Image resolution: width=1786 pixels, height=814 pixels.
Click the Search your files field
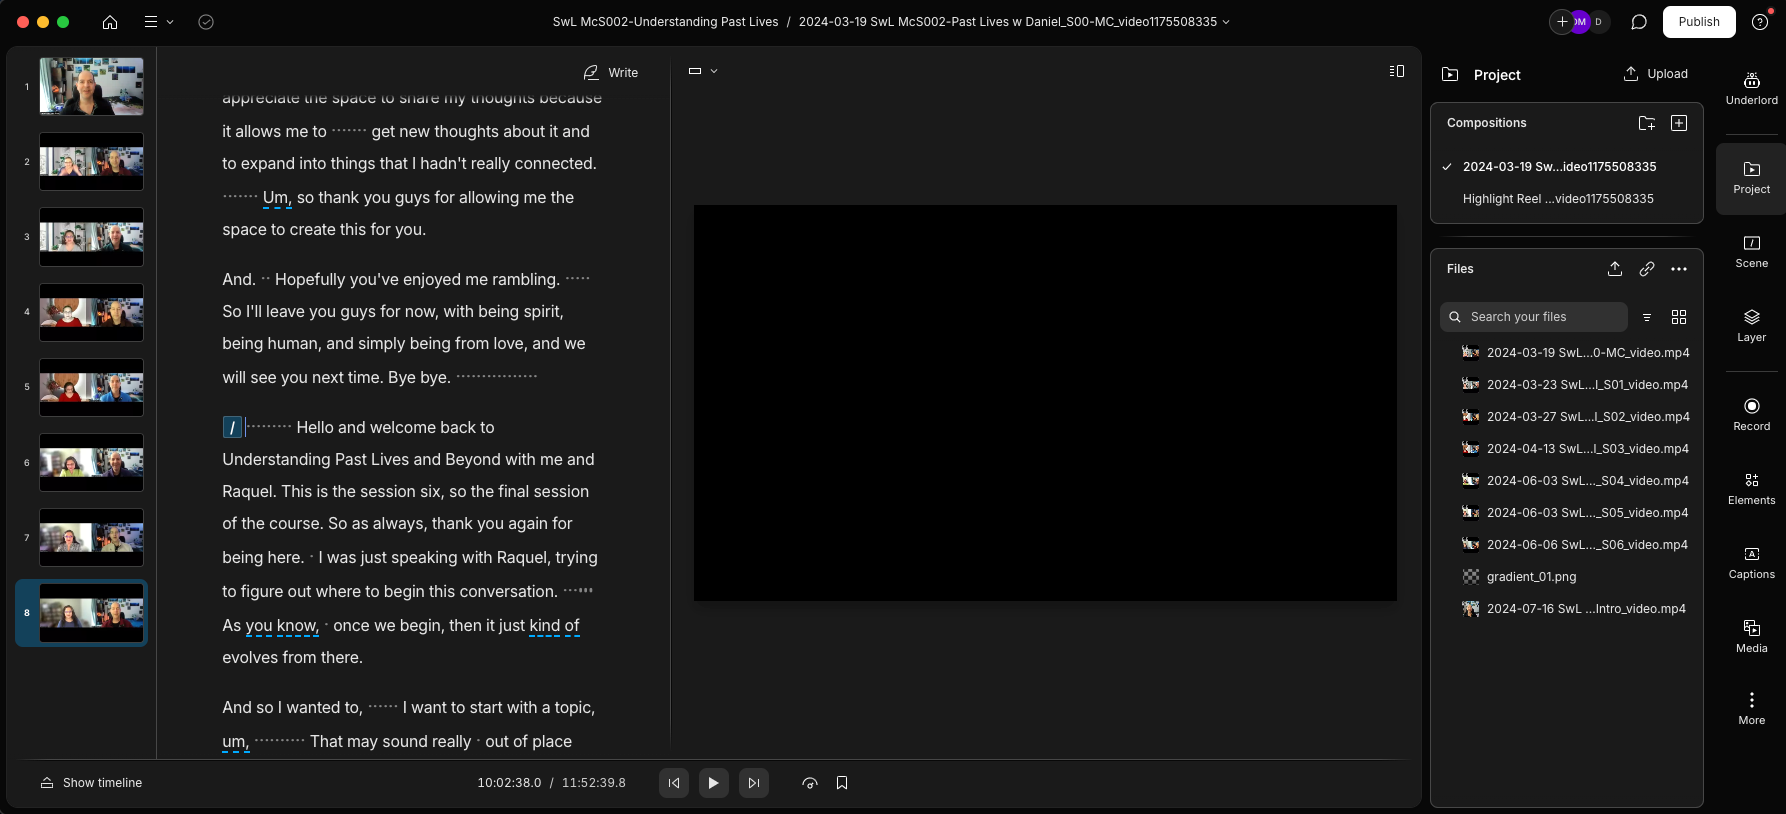pyautogui.click(x=1534, y=317)
